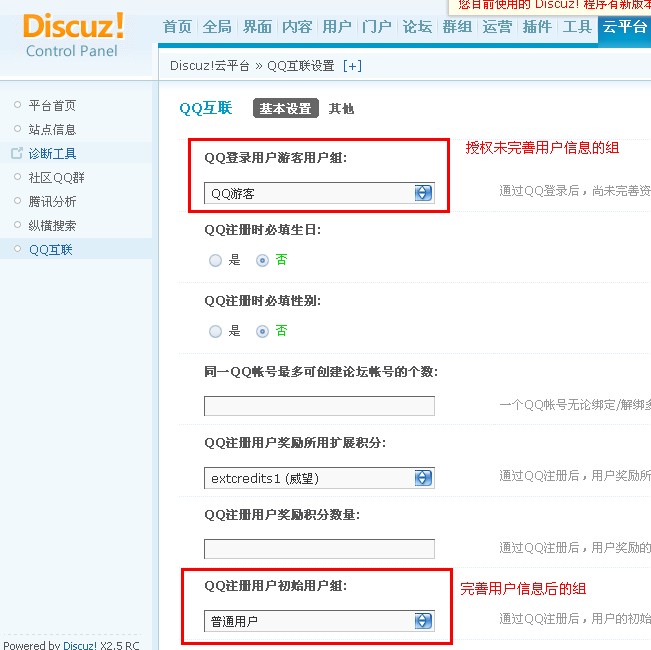Click the [+] icon after the QQ互联设置 breadcrumb
Screen dimensions: 651x650
coord(352,66)
